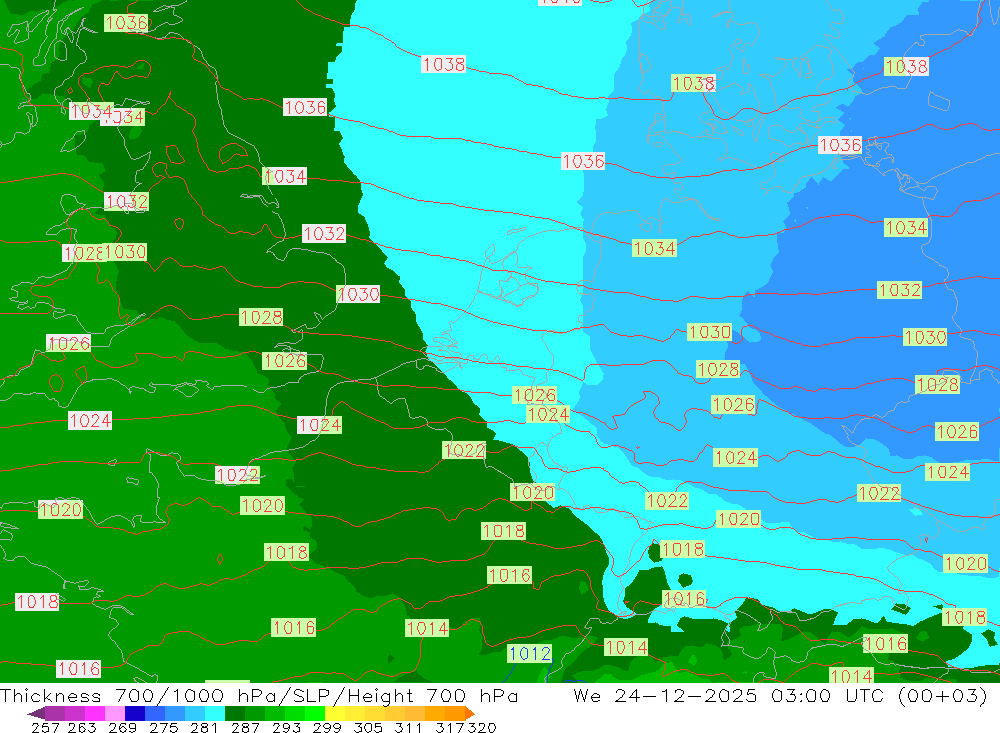Pick the bright magenta legend swatch
1000x733 pixels.
[94, 713]
